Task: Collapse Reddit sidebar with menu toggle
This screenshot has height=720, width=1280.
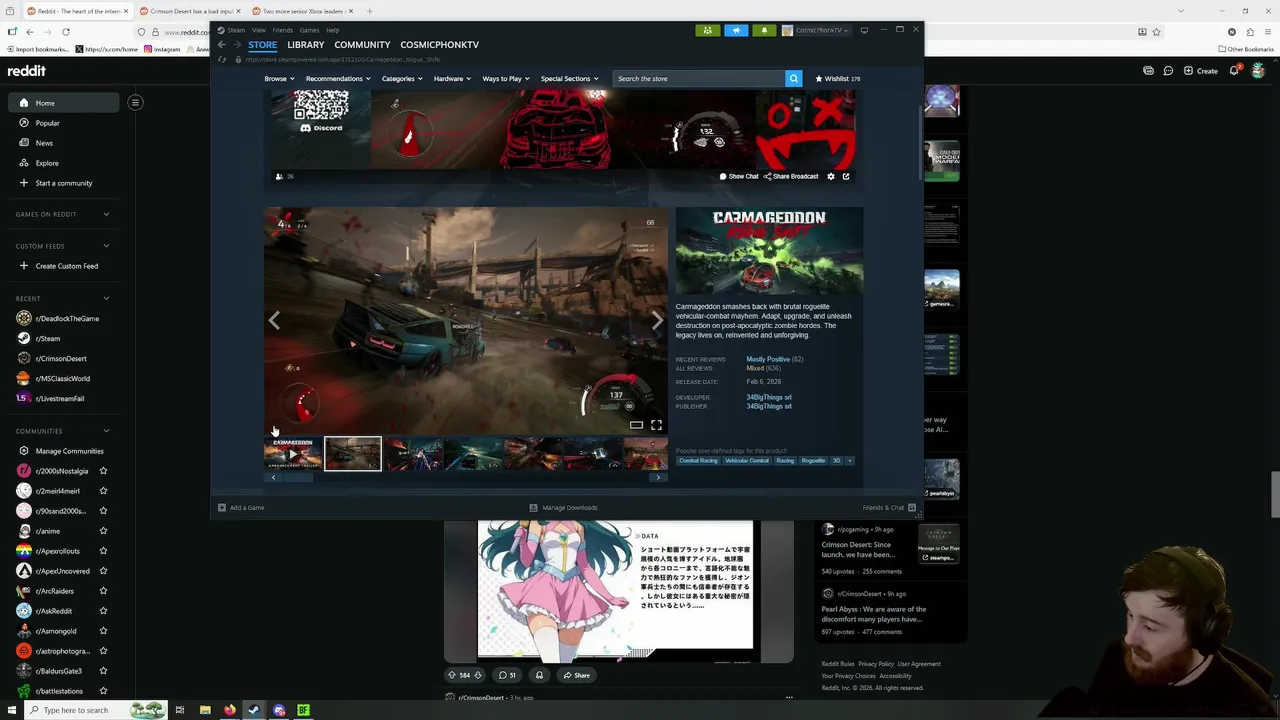Action: [135, 102]
